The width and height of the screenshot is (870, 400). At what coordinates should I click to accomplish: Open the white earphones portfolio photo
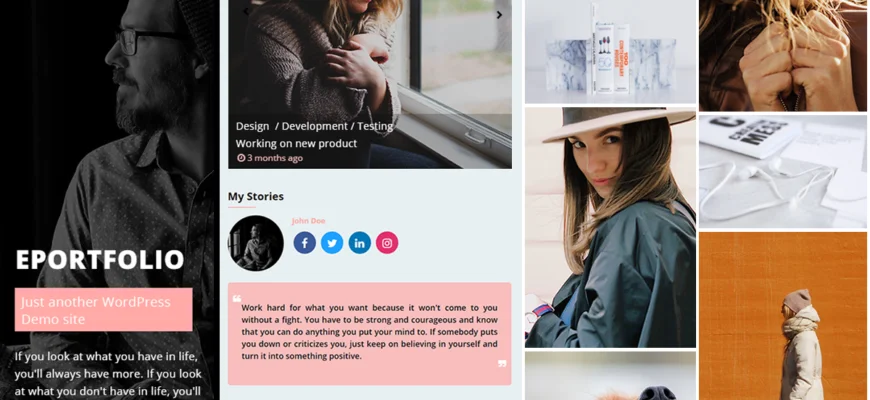tap(783, 171)
